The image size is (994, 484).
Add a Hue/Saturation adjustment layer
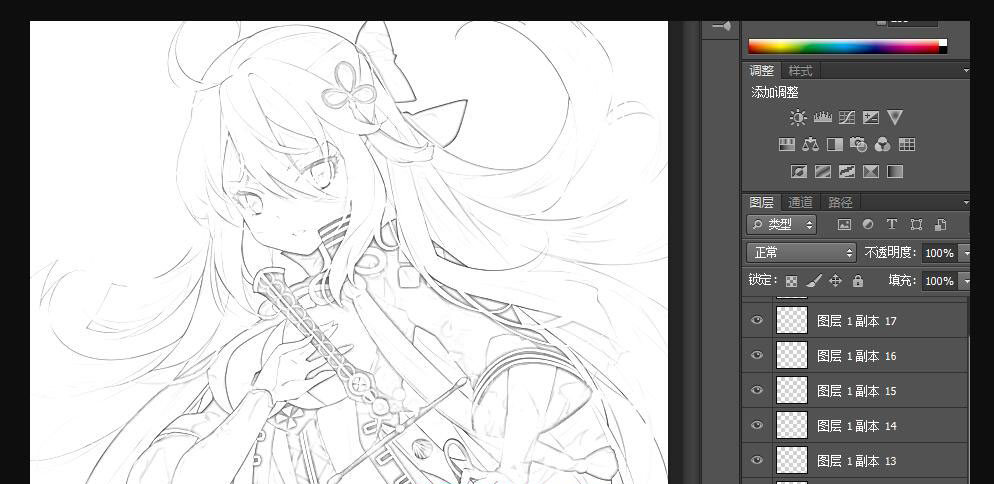click(x=786, y=145)
